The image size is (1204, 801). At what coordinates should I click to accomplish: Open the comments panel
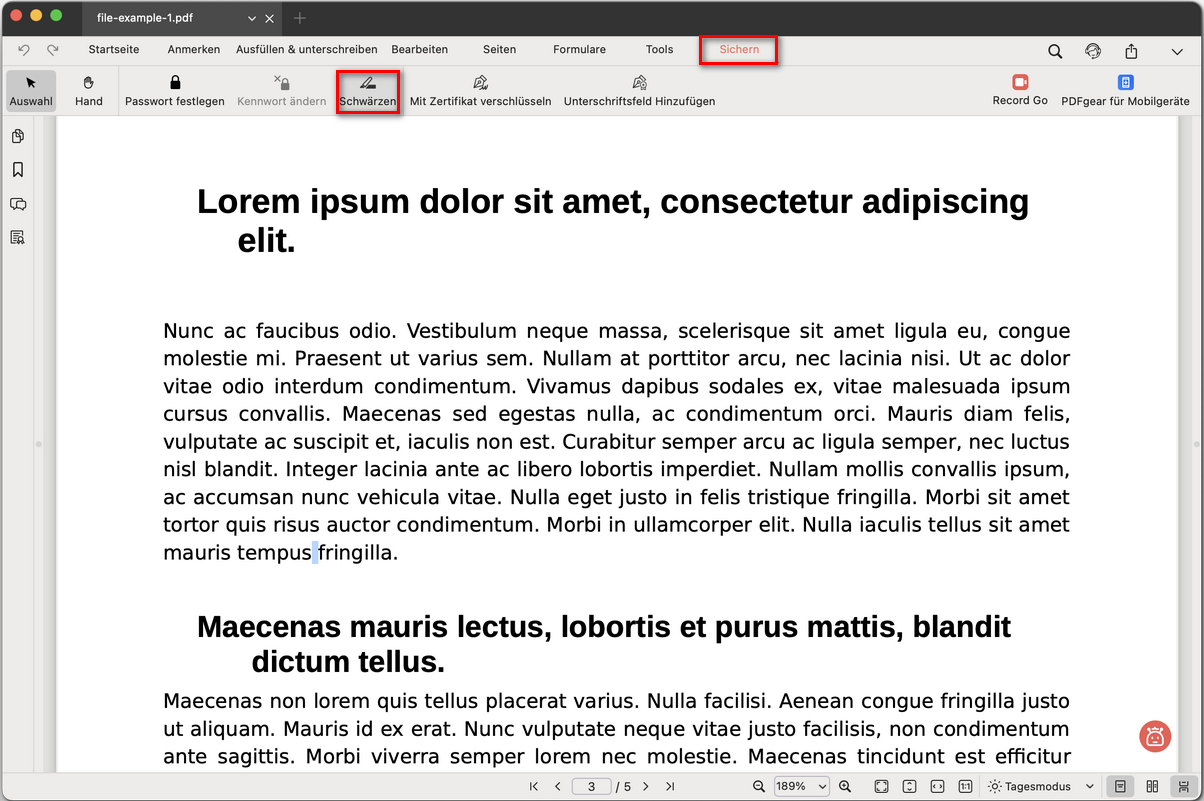tap(17, 203)
